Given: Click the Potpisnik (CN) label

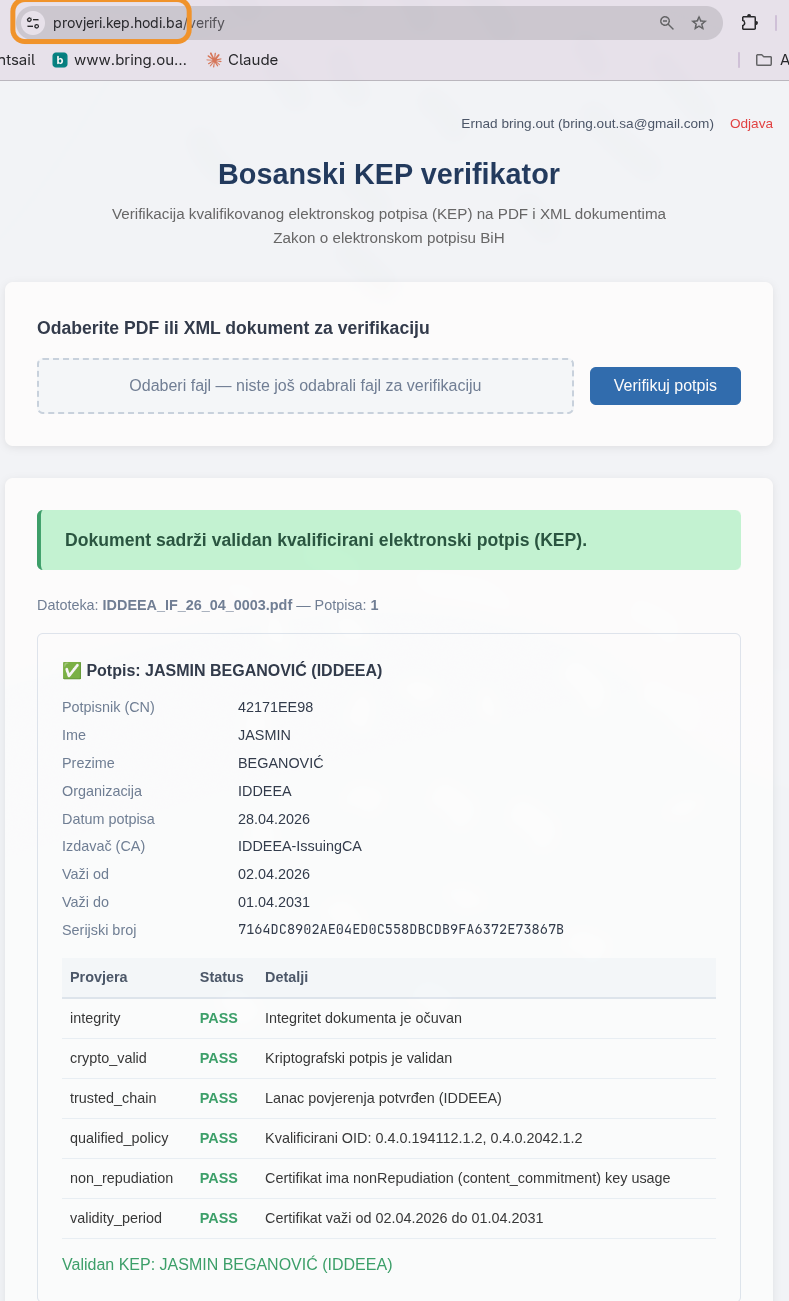Looking at the screenshot, I should (108, 707).
